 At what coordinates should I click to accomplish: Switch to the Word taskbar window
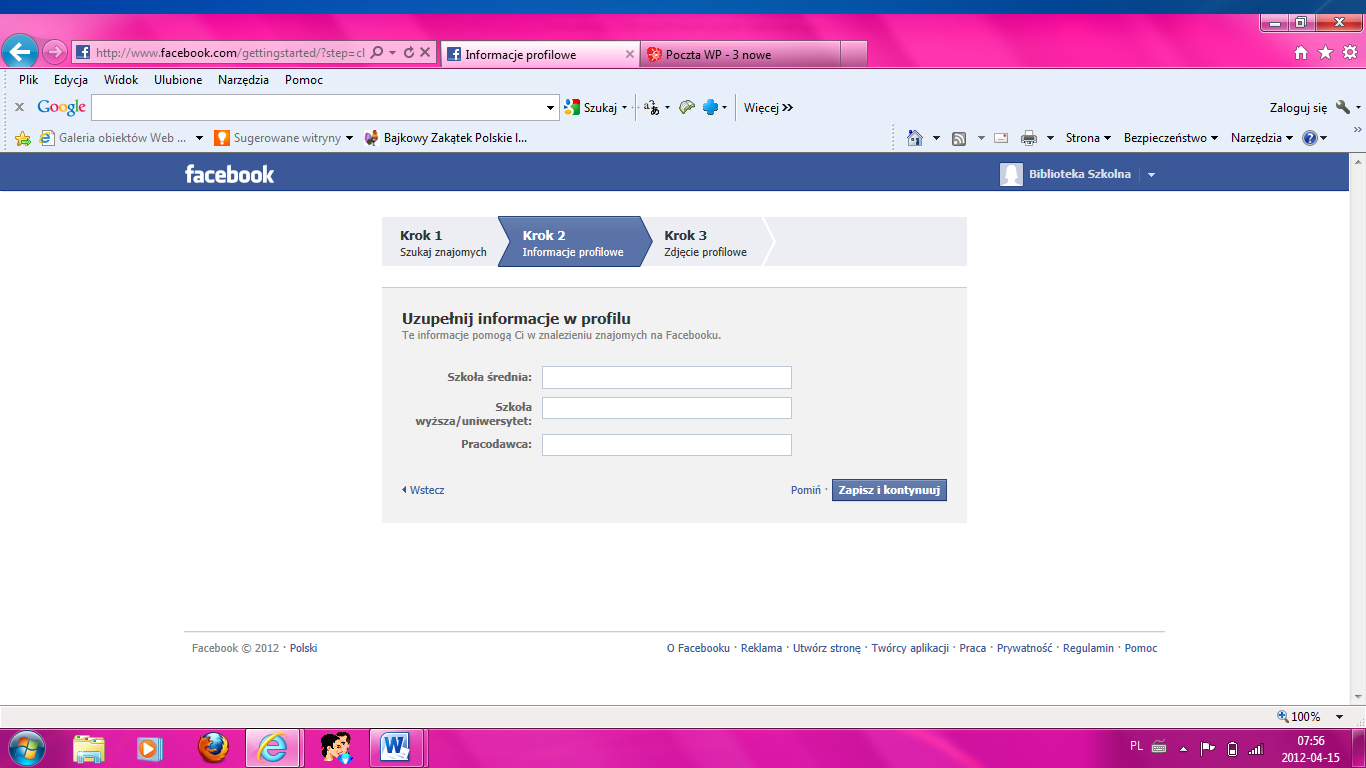(397, 747)
